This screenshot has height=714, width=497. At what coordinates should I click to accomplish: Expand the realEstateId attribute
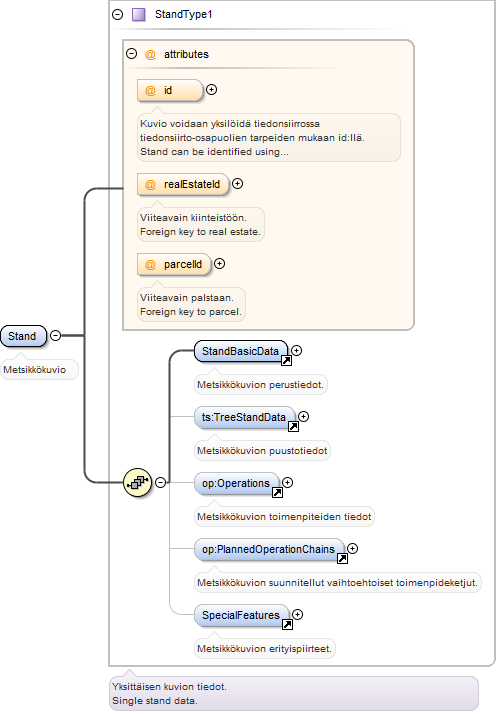[x=237, y=184]
